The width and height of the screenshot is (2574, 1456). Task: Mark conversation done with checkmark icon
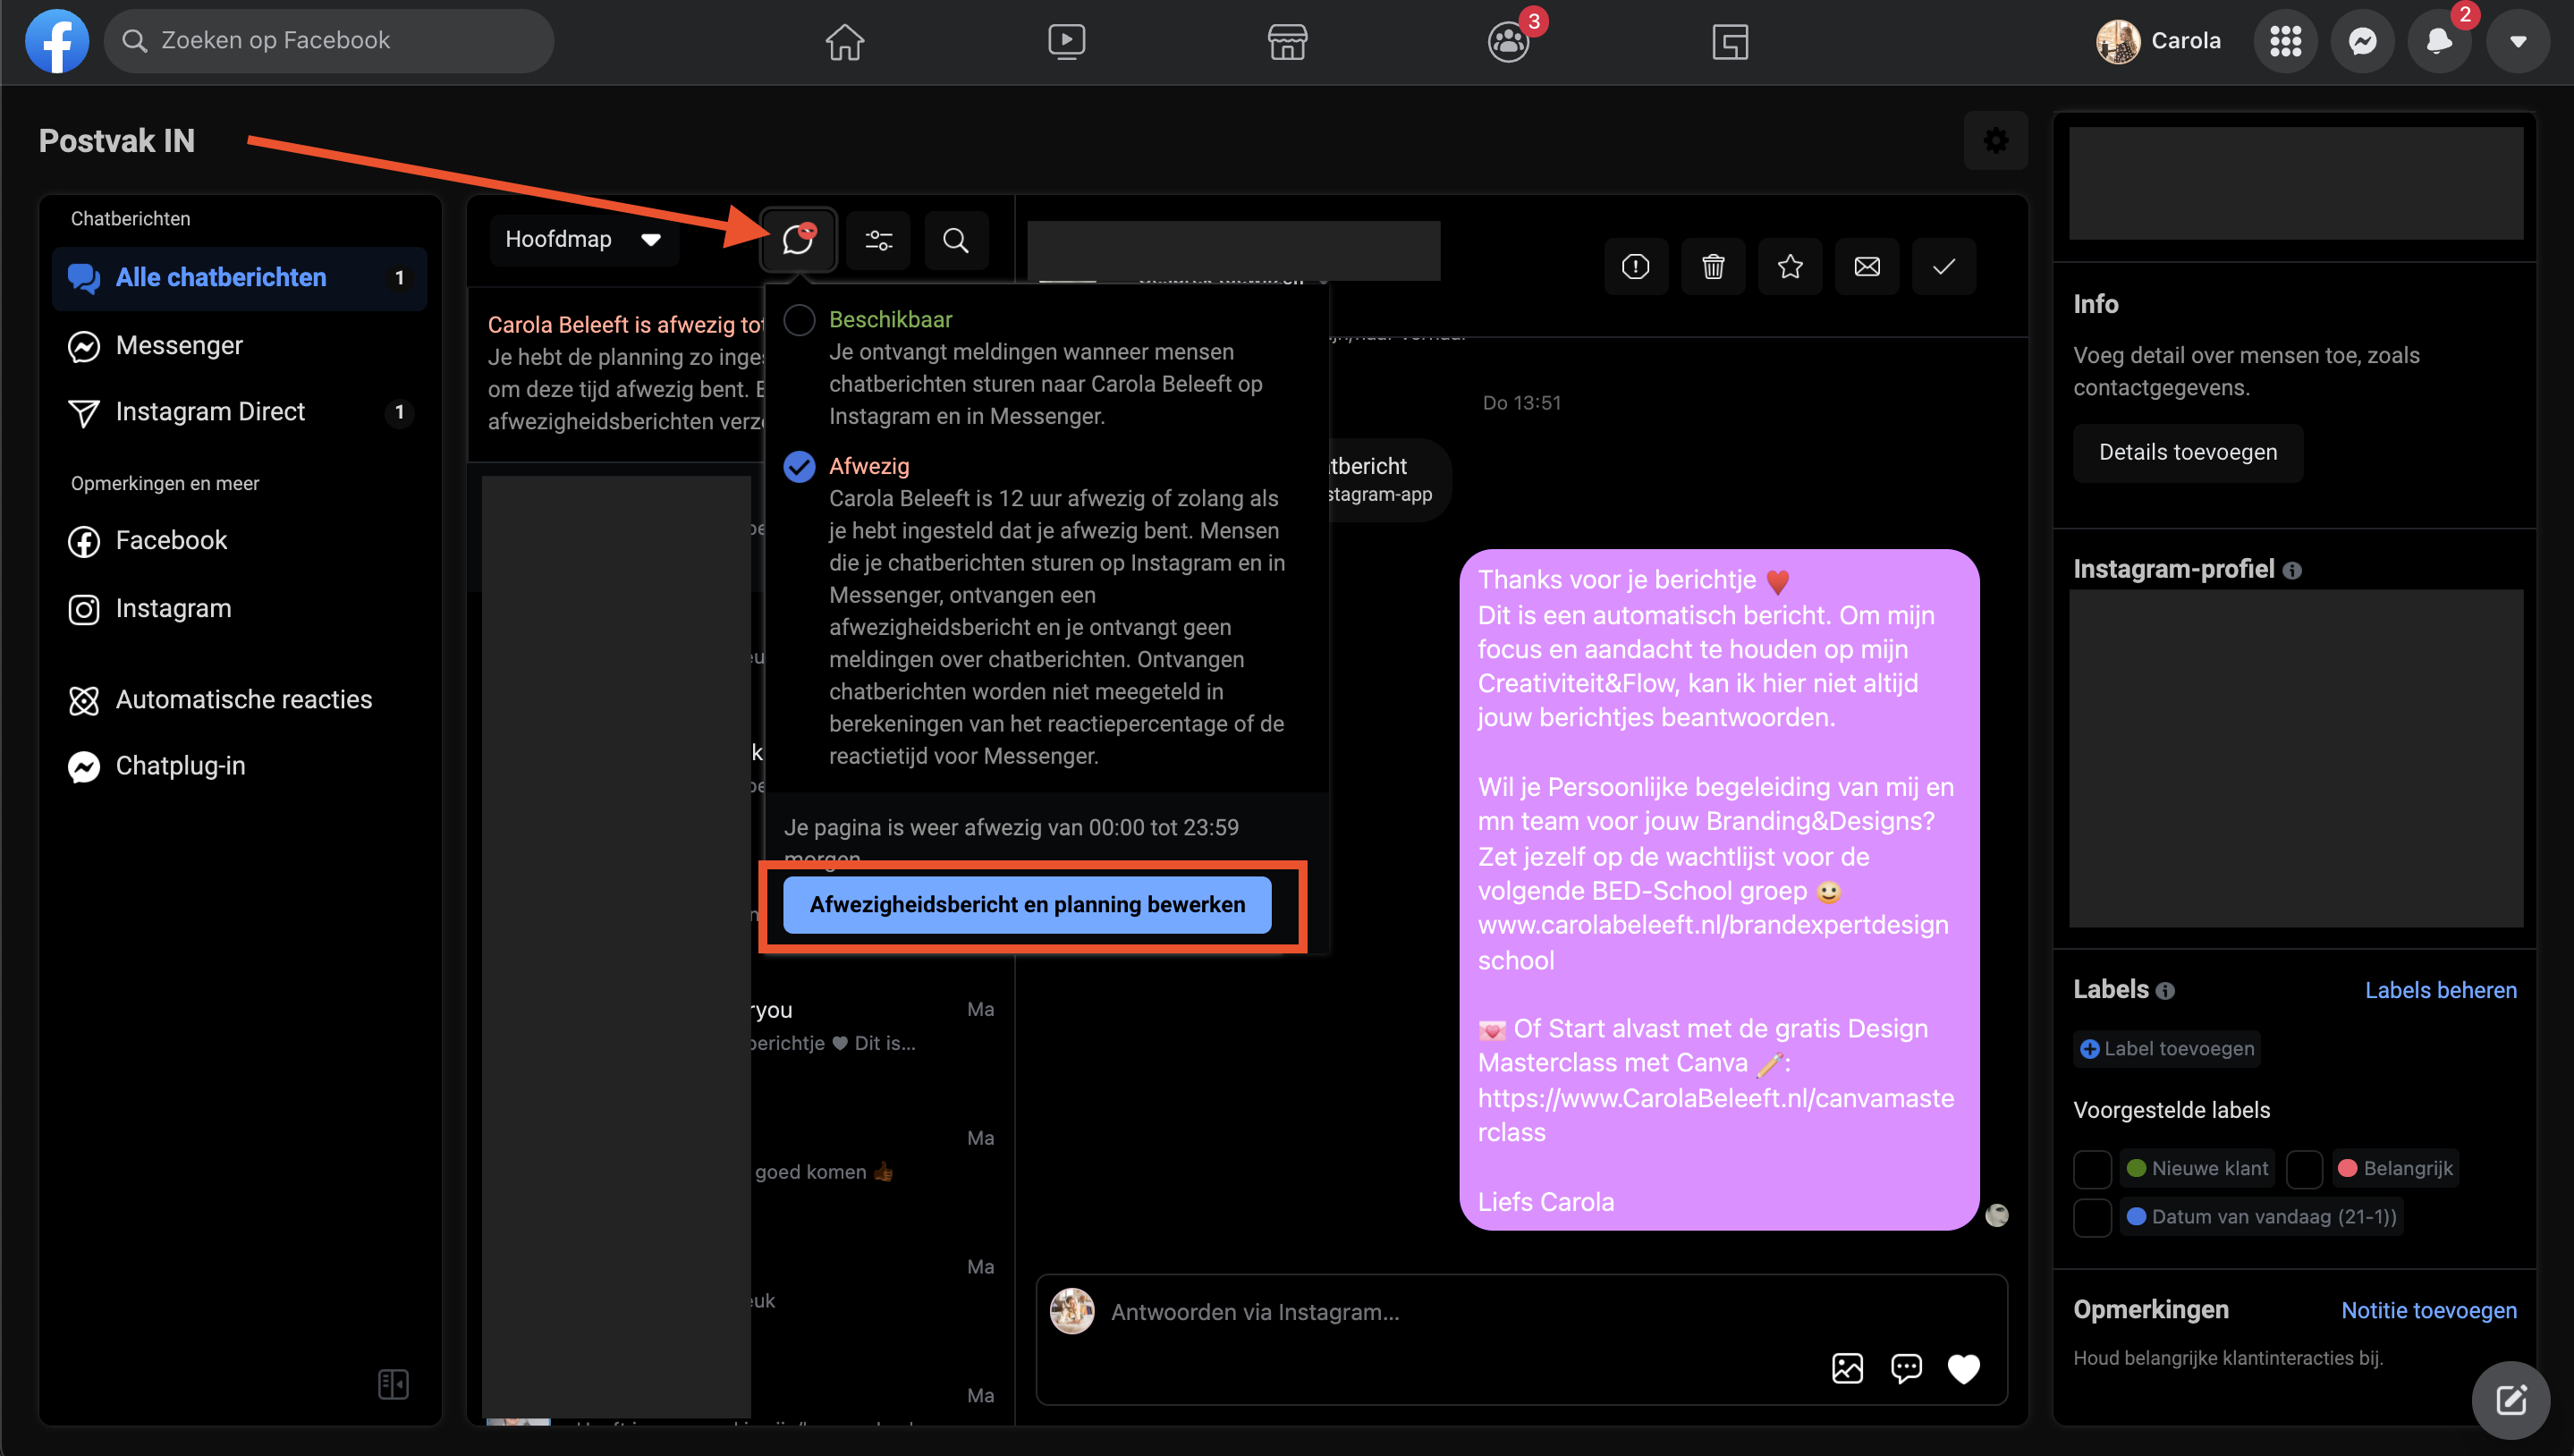1943,267
